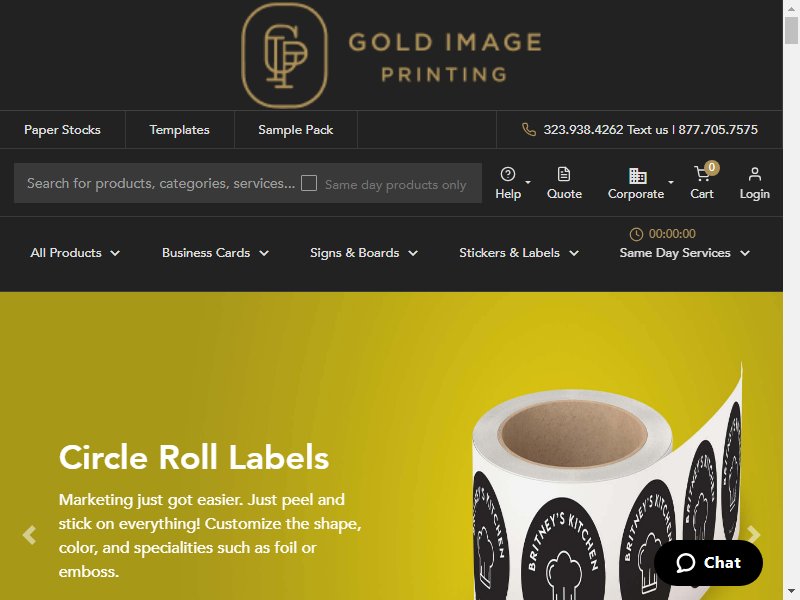Open the Help question mark icon
The height and width of the screenshot is (600, 800).
[508, 174]
